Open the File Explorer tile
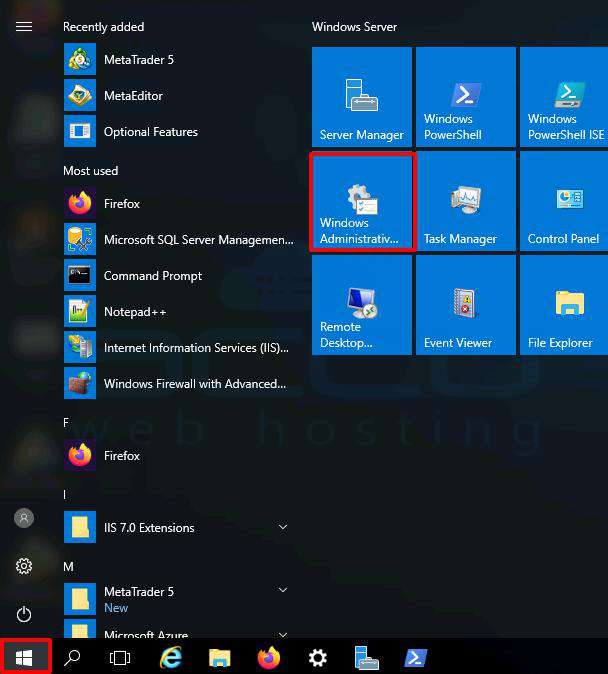The width and height of the screenshot is (608, 674). pyautogui.click(x=564, y=305)
